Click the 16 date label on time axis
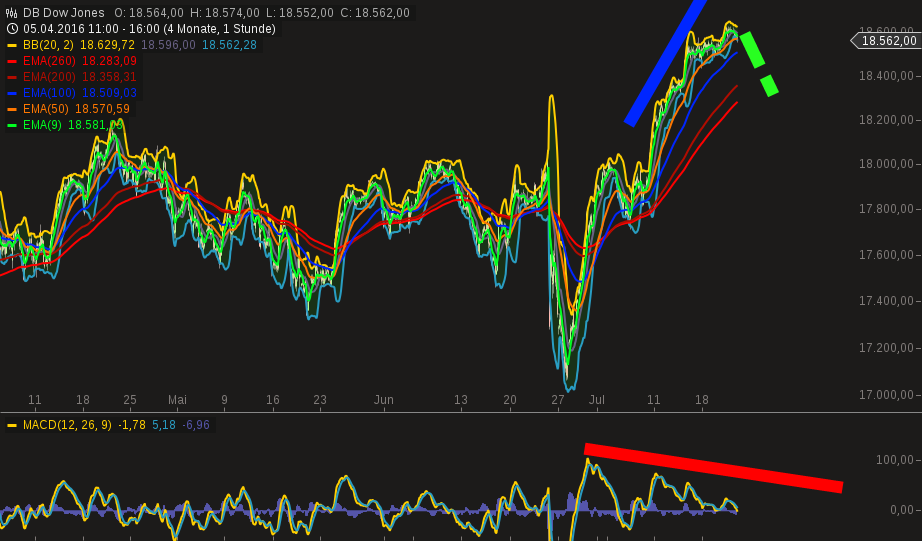922x541 pixels. (x=272, y=400)
